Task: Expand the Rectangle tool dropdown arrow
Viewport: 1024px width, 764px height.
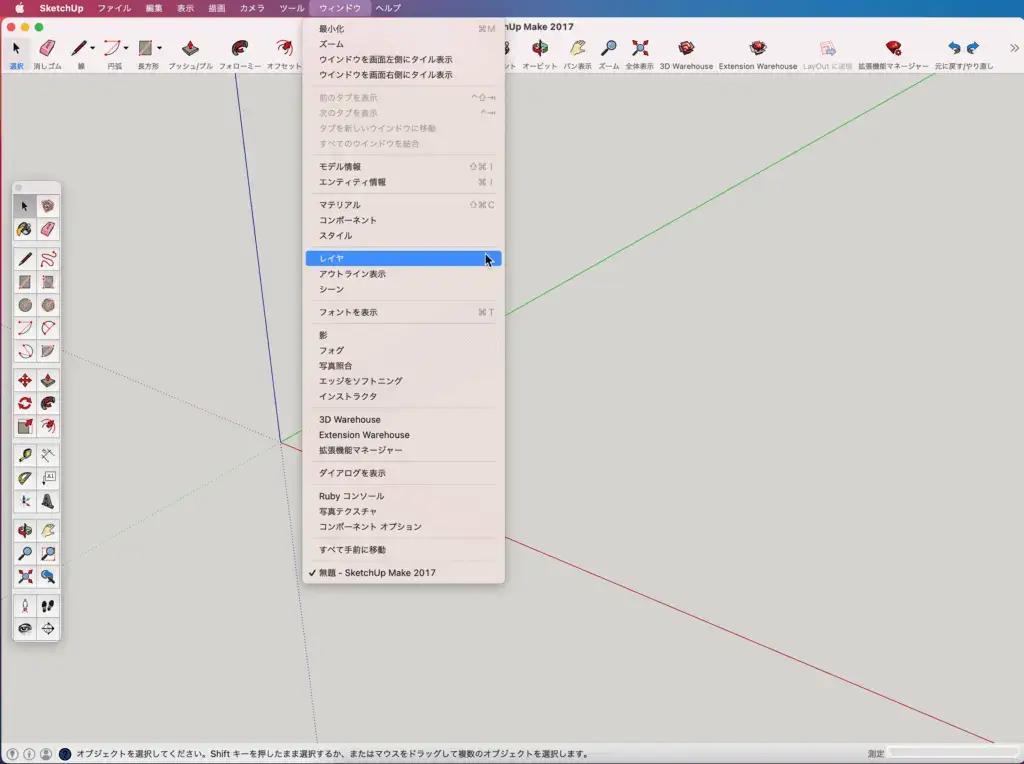Action: click(x=159, y=48)
